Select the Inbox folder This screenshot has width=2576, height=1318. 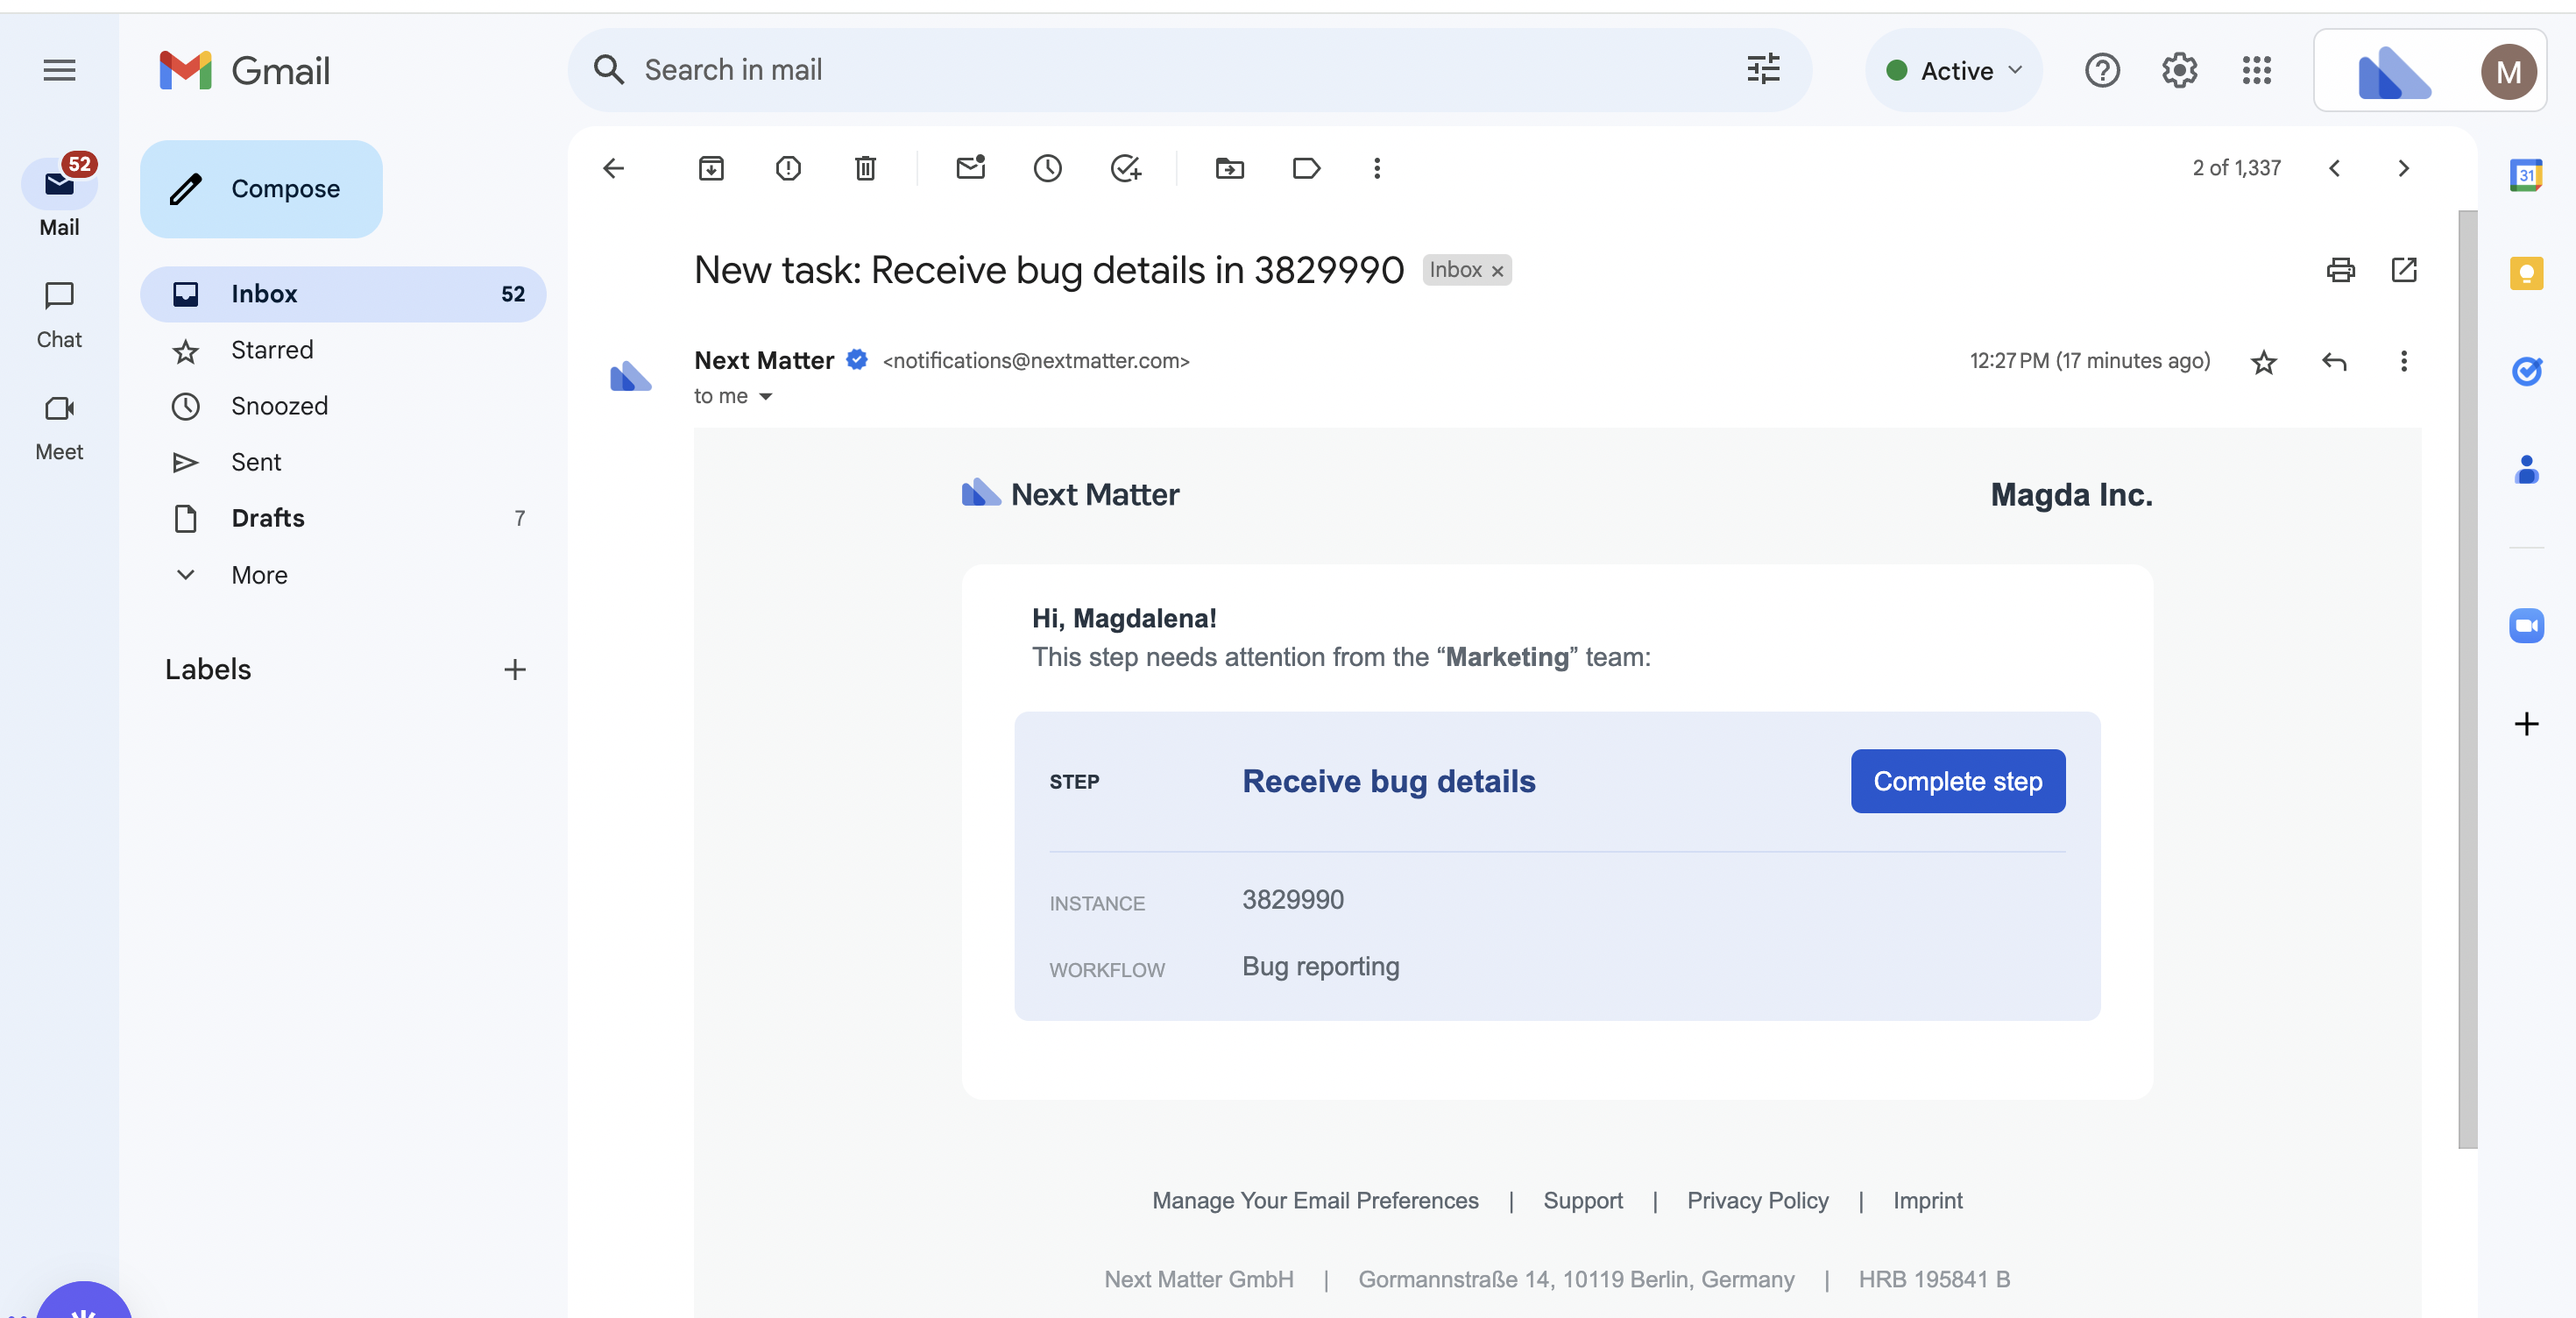pos(343,294)
